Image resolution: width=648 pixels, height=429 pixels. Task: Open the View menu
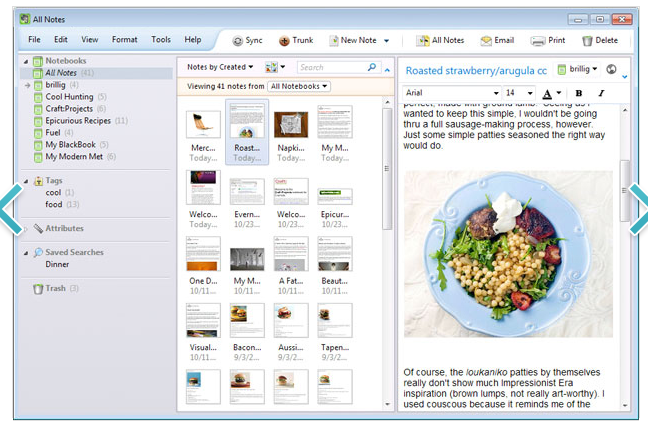click(x=90, y=40)
